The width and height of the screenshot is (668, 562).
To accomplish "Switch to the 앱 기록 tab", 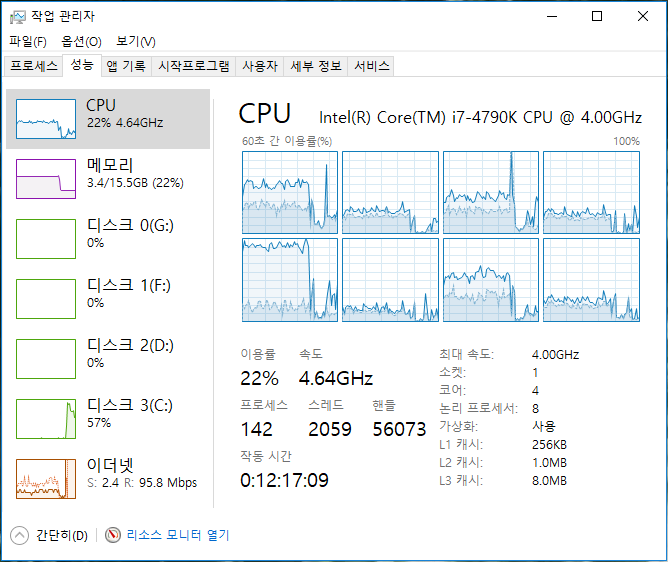I will coord(126,67).
